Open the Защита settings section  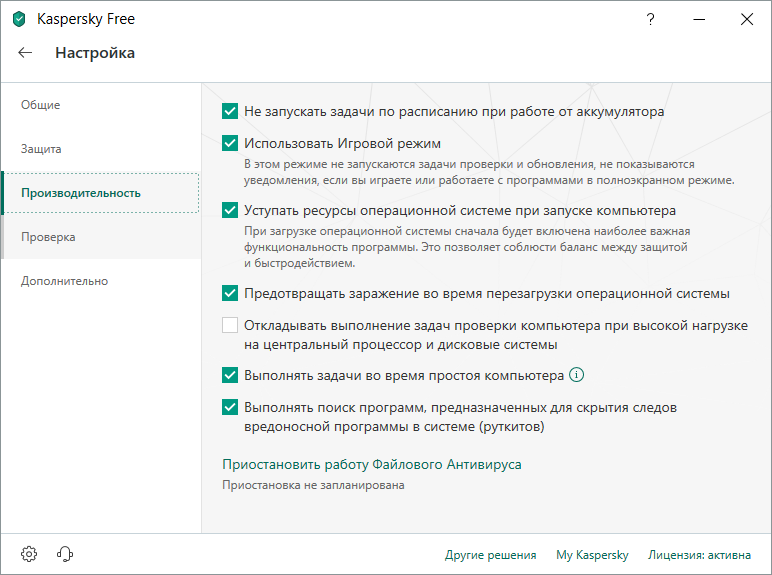(x=41, y=149)
